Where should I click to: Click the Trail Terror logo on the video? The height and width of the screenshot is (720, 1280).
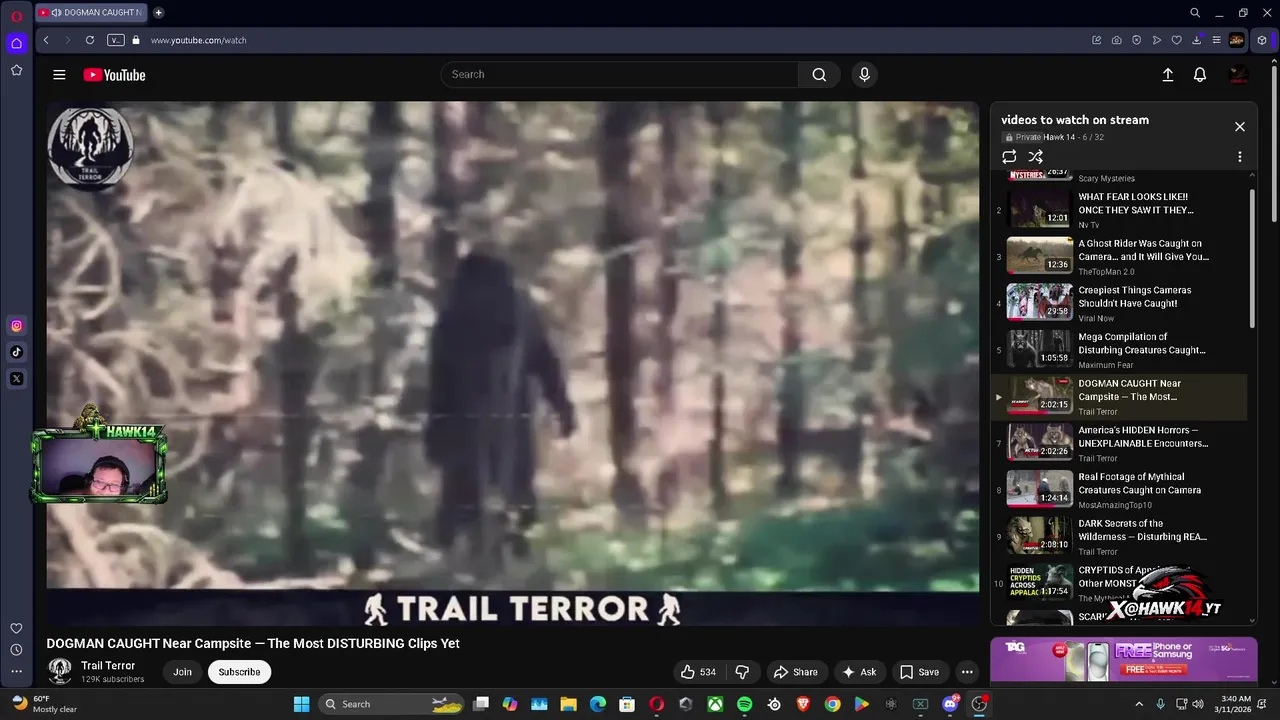[x=90, y=147]
